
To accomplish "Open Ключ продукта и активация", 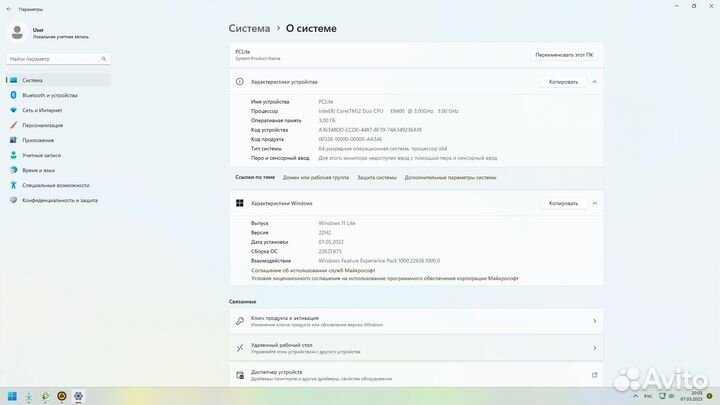I will click(415, 321).
